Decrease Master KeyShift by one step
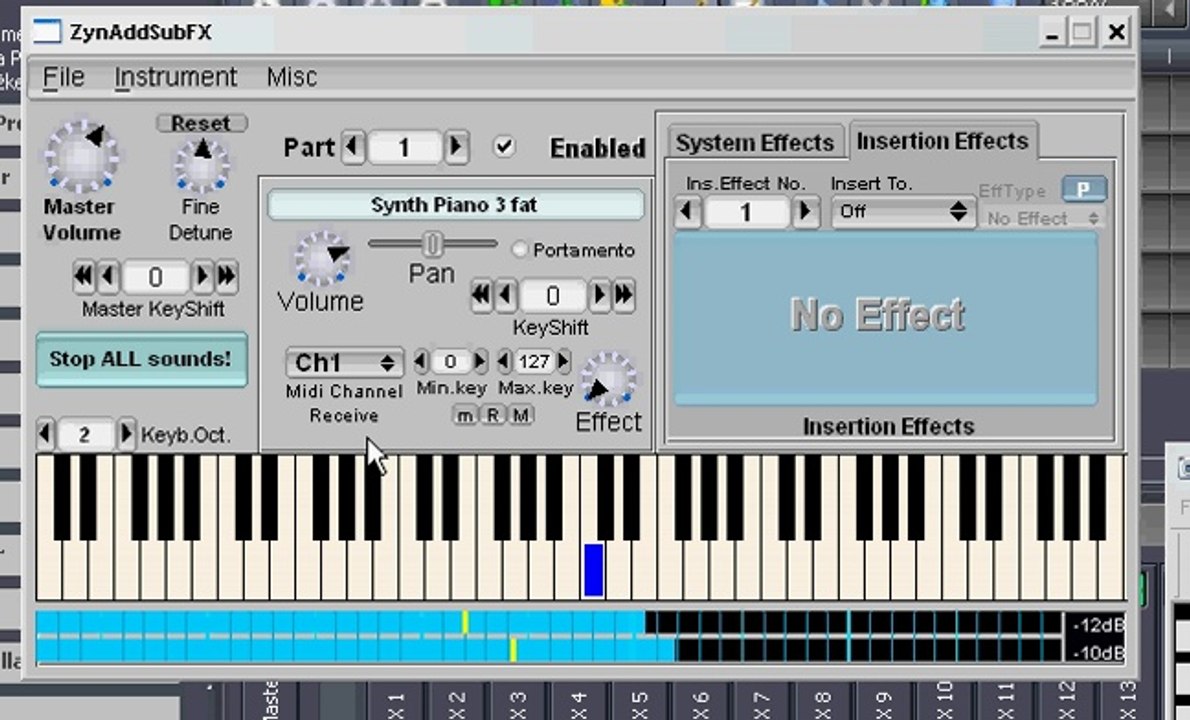 pos(109,277)
